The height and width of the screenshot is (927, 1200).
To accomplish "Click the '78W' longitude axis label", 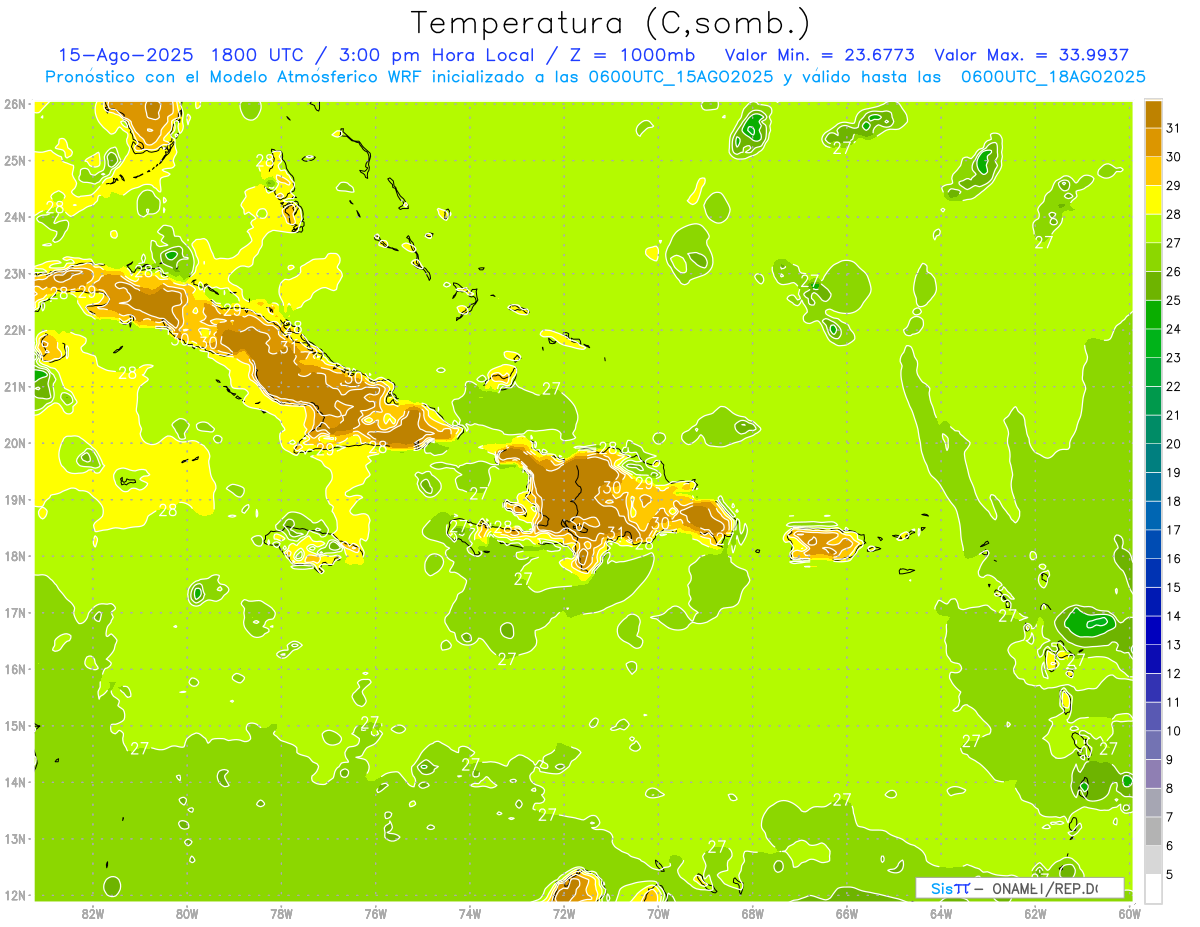I will (281, 913).
